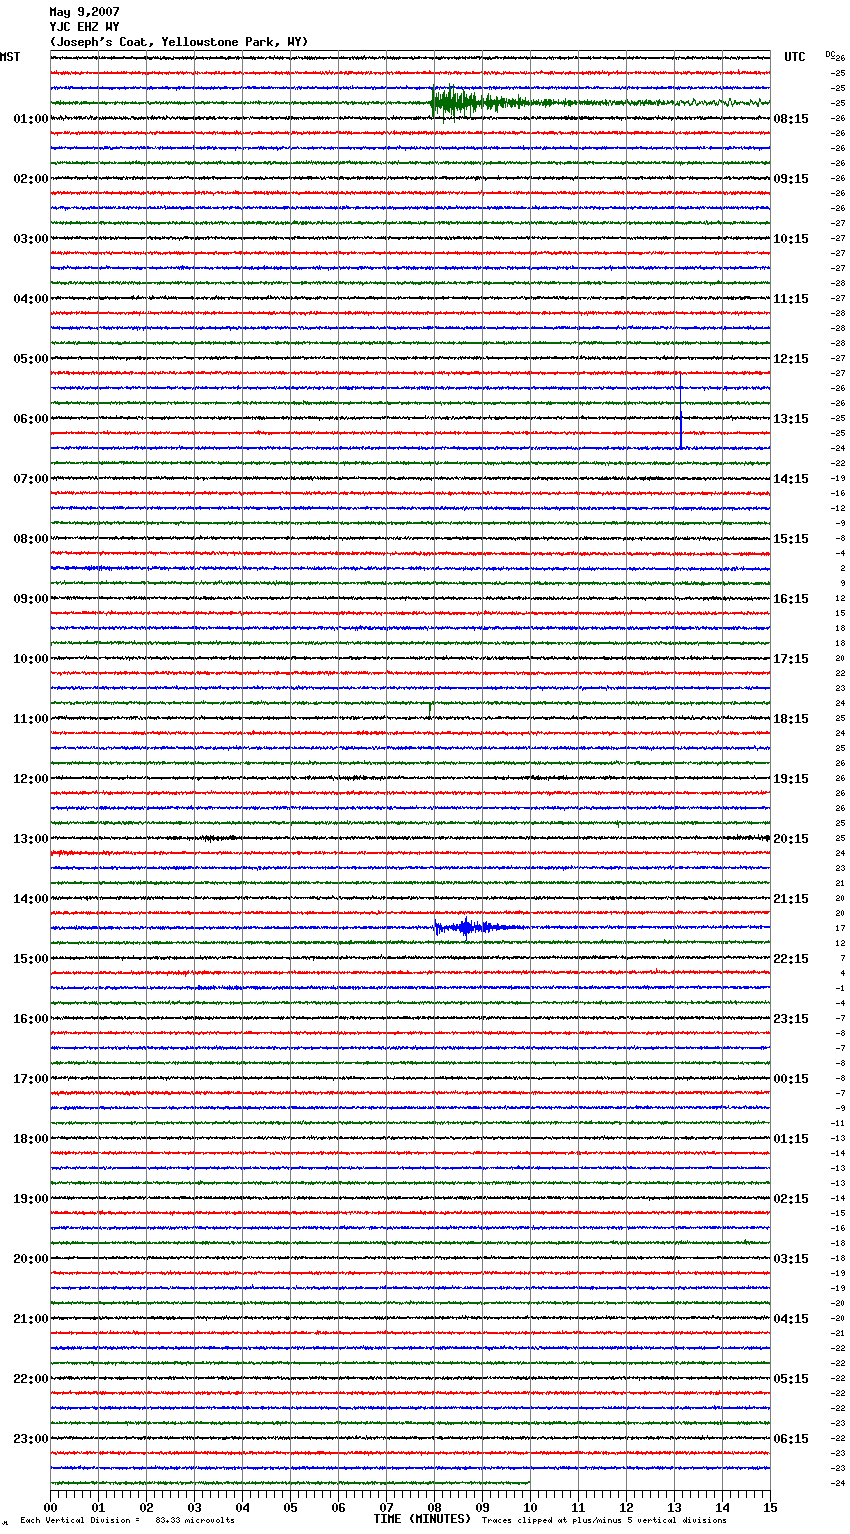The image size is (850, 1534).
Task: Select the "14:00" MST row label
Action: pyautogui.click(x=31, y=899)
